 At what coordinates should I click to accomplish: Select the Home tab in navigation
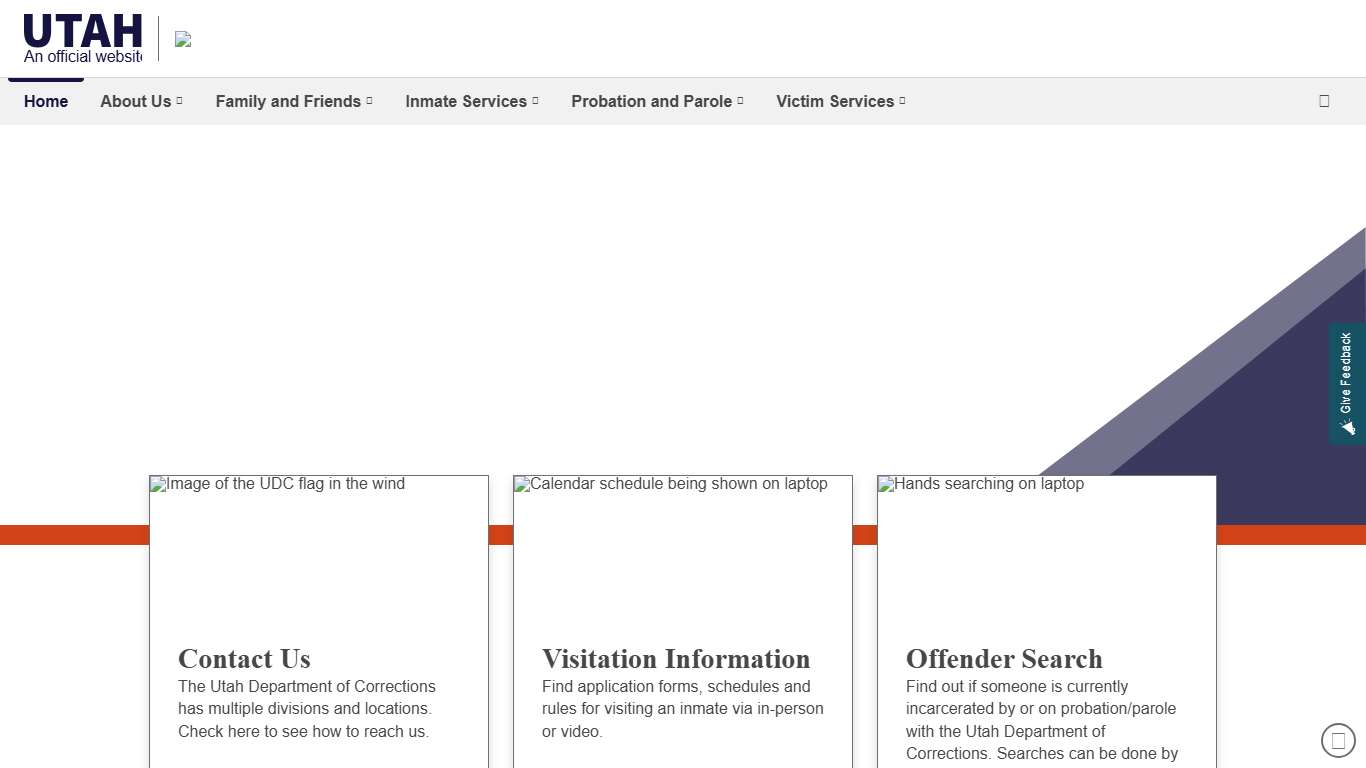click(x=46, y=101)
